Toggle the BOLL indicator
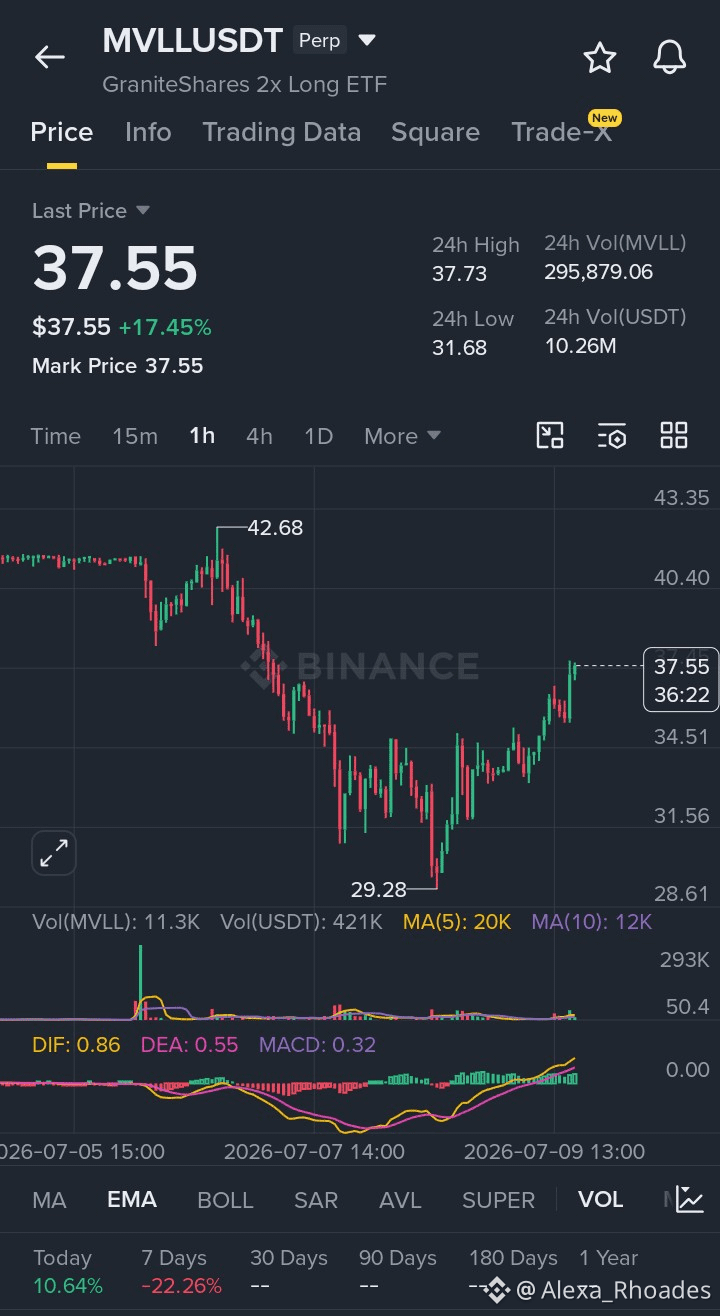The height and width of the screenshot is (1316, 720). tap(225, 1199)
